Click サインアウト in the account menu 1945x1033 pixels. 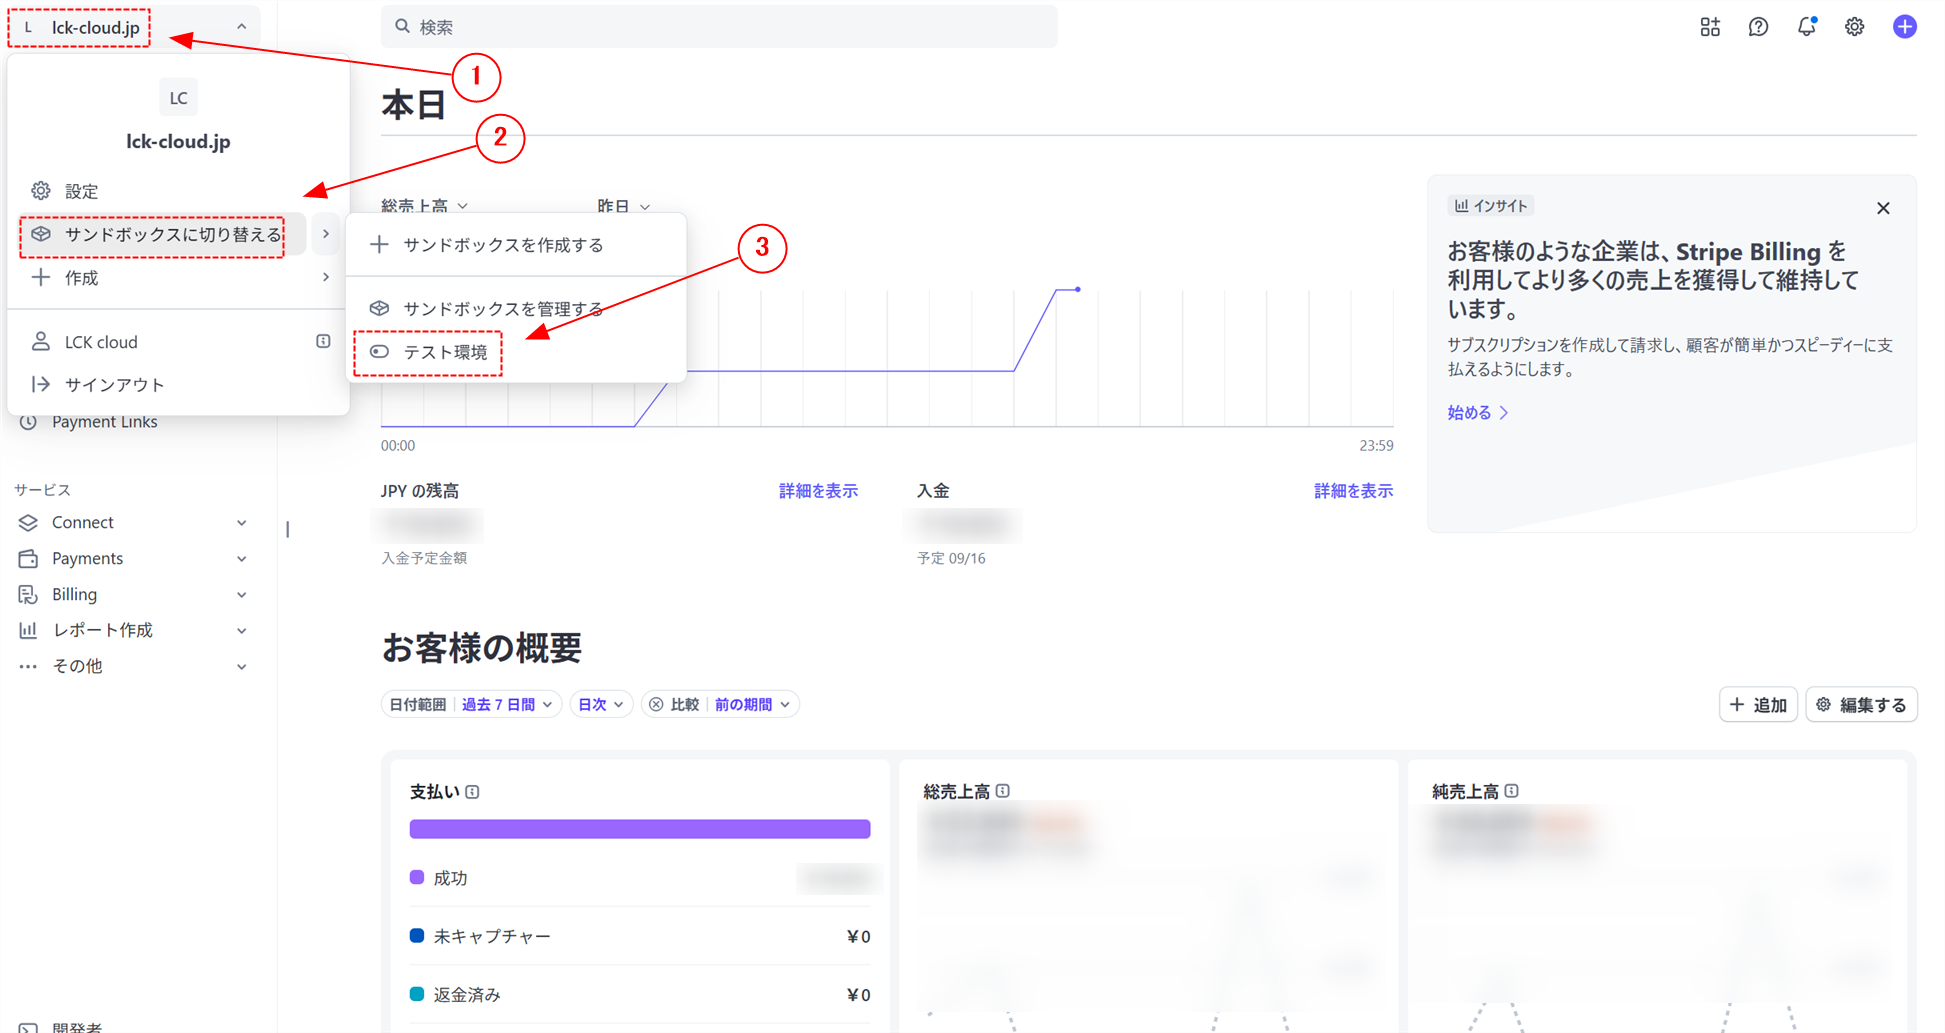tap(115, 384)
